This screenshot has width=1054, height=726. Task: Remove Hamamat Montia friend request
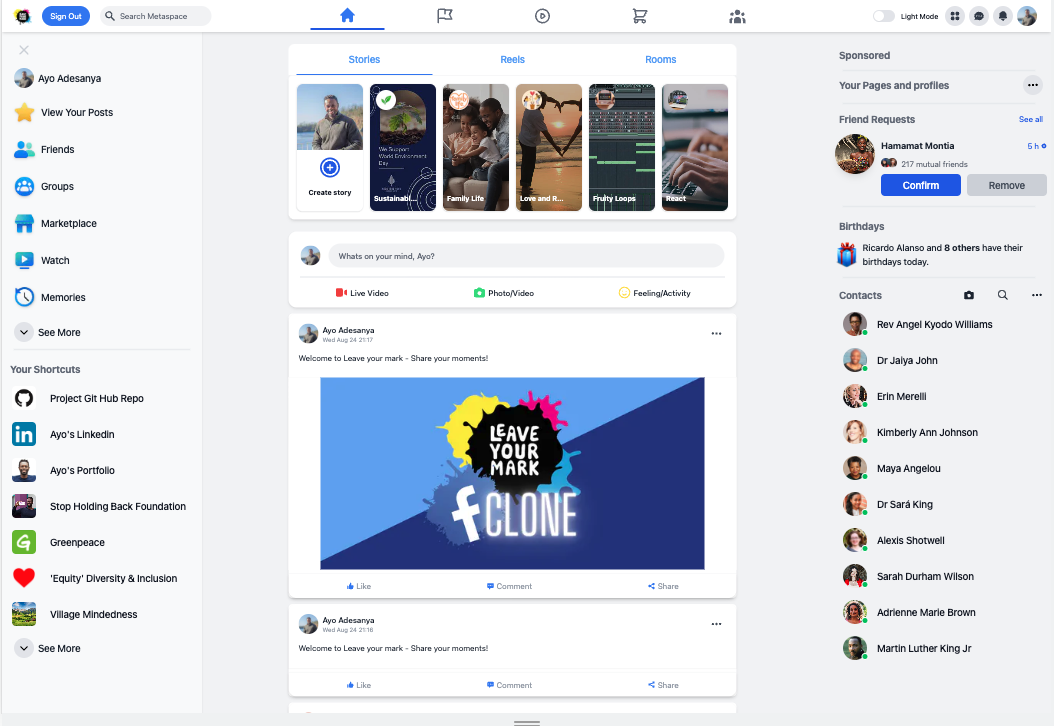pos(1006,186)
